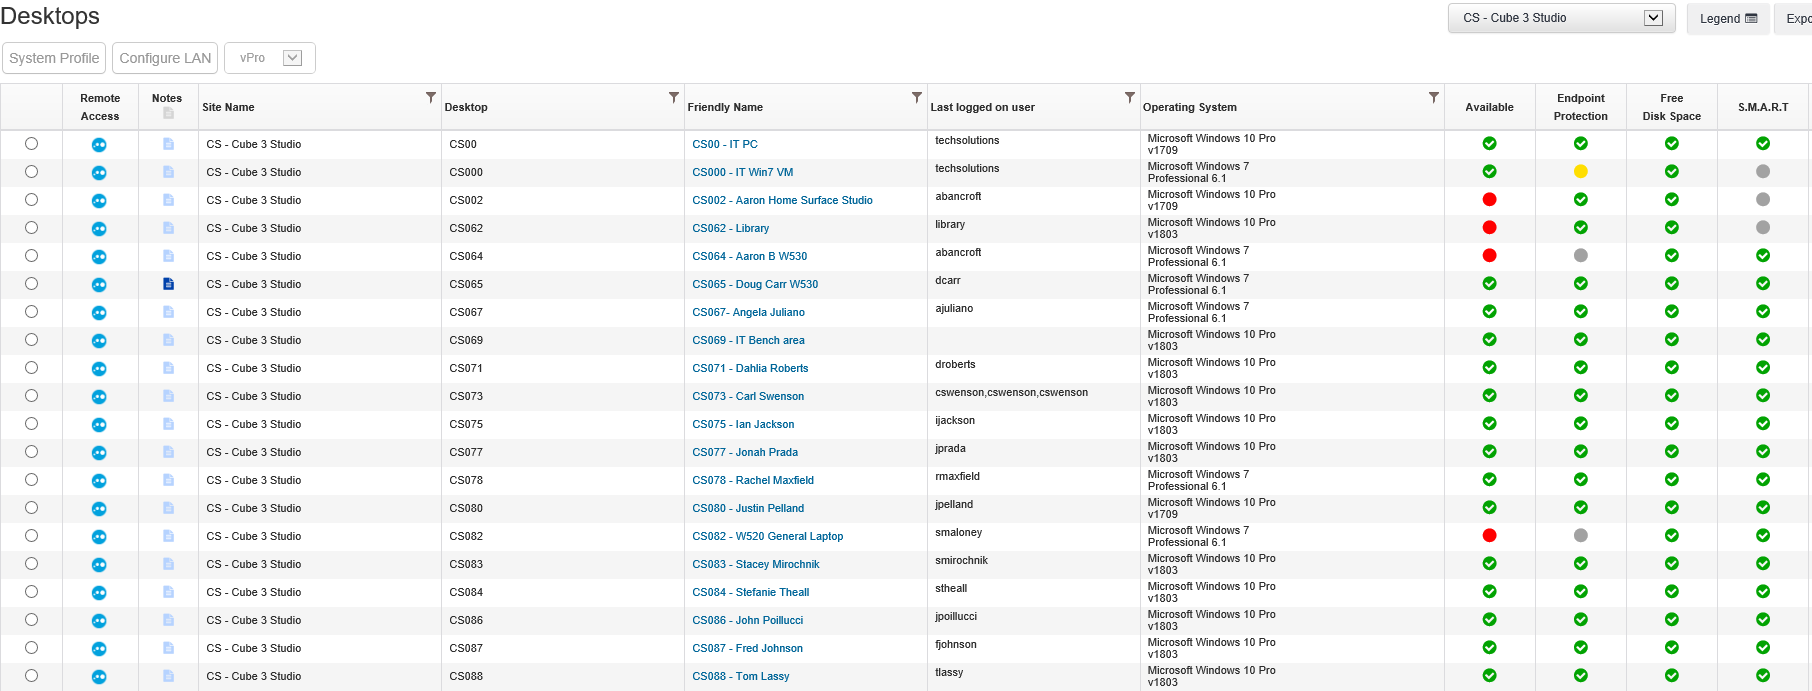Select radio button for CS000 row

[x=31, y=172]
